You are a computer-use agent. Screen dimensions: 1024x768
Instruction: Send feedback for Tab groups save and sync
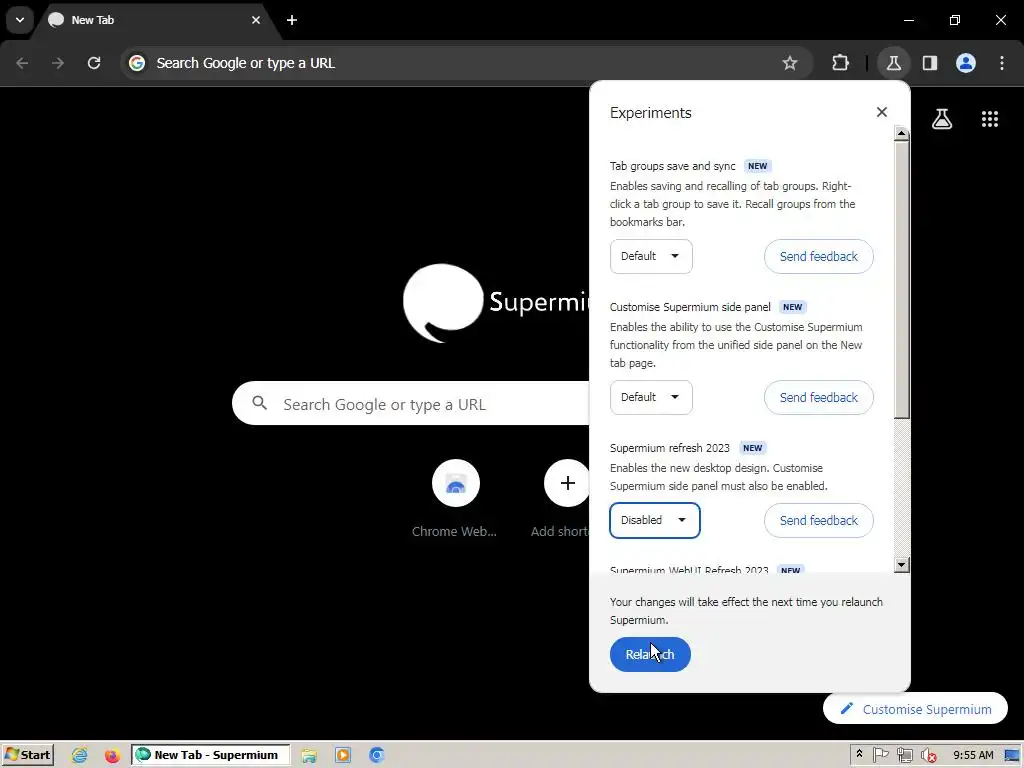[x=818, y=257]
